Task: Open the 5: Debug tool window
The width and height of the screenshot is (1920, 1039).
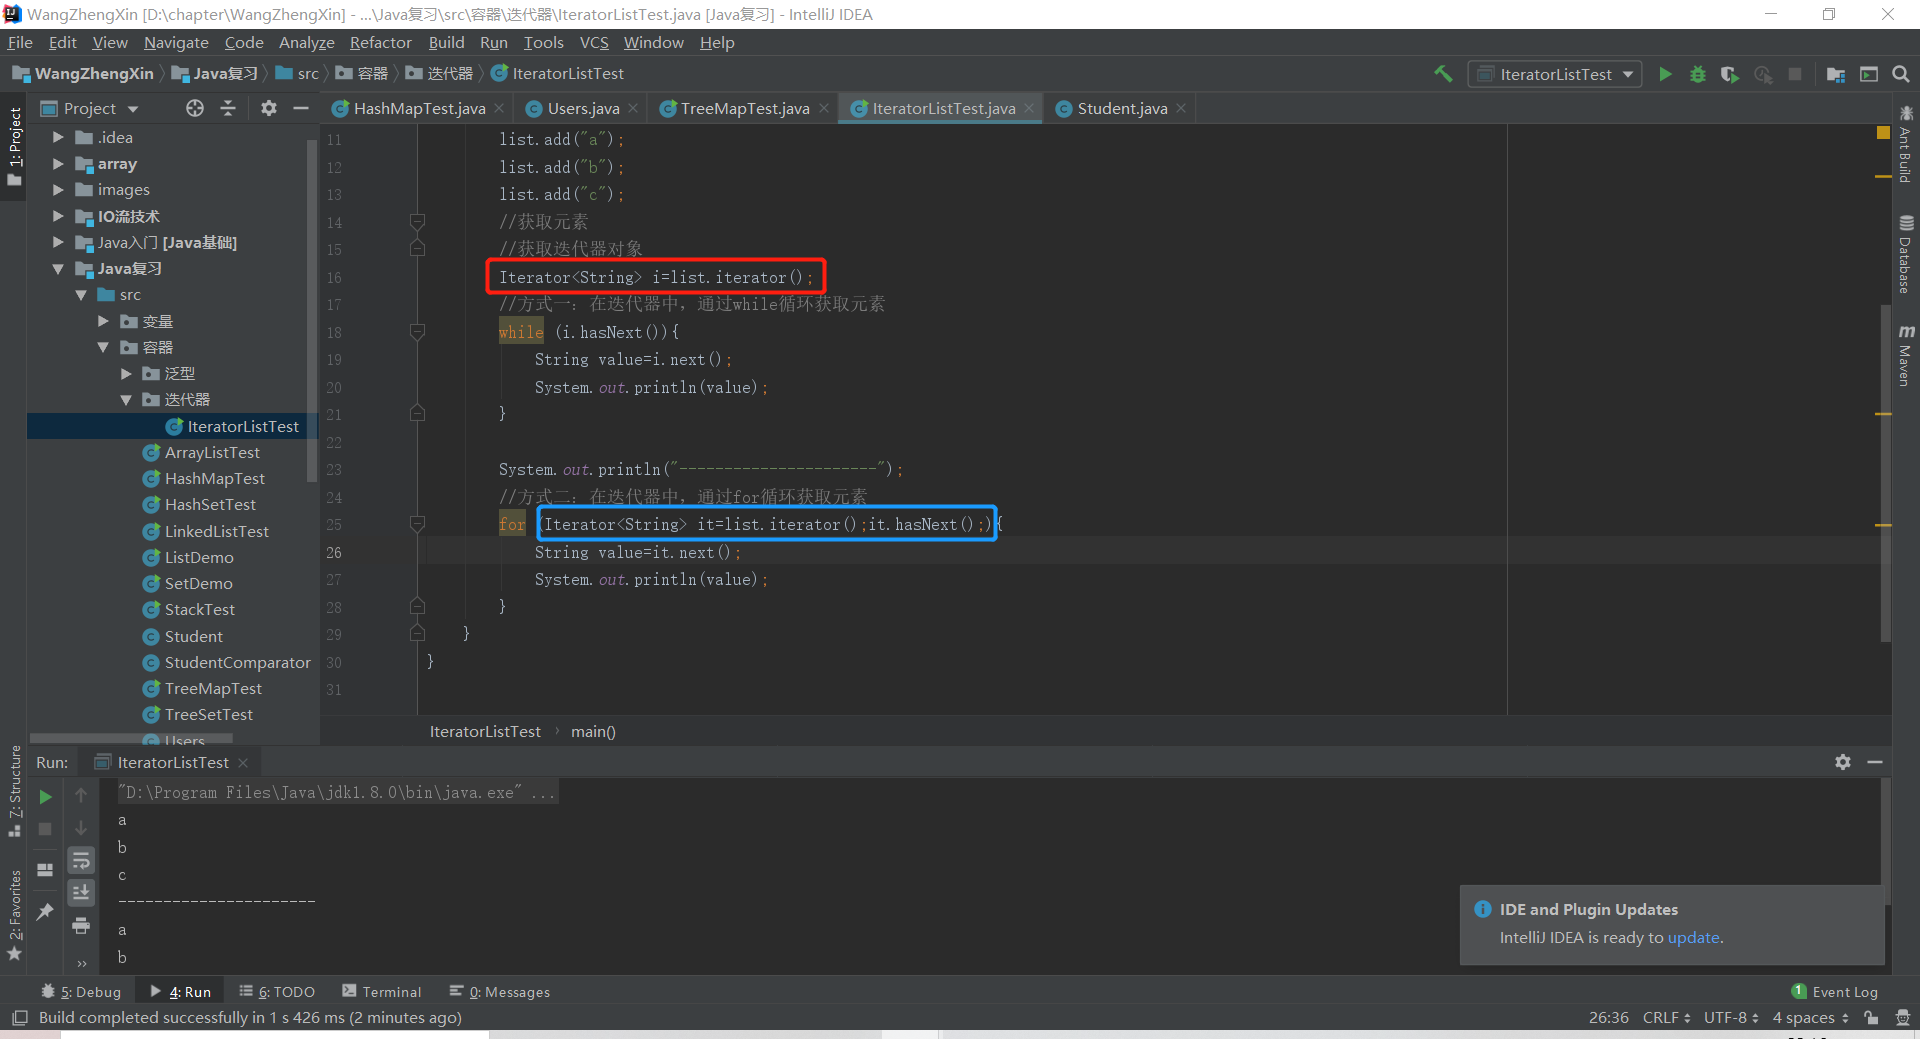Action: [x=82, y=992]
